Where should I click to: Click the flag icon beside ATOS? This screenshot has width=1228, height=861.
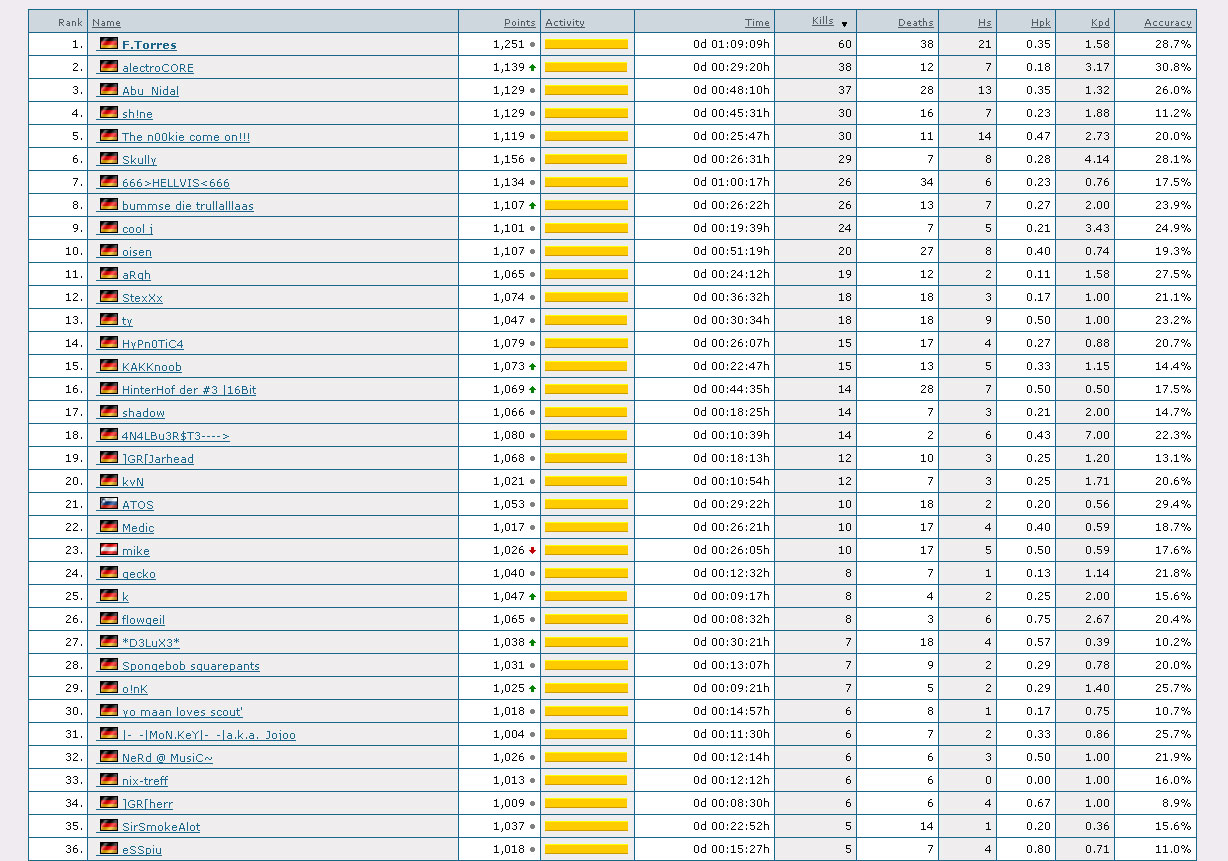(108, 504)
